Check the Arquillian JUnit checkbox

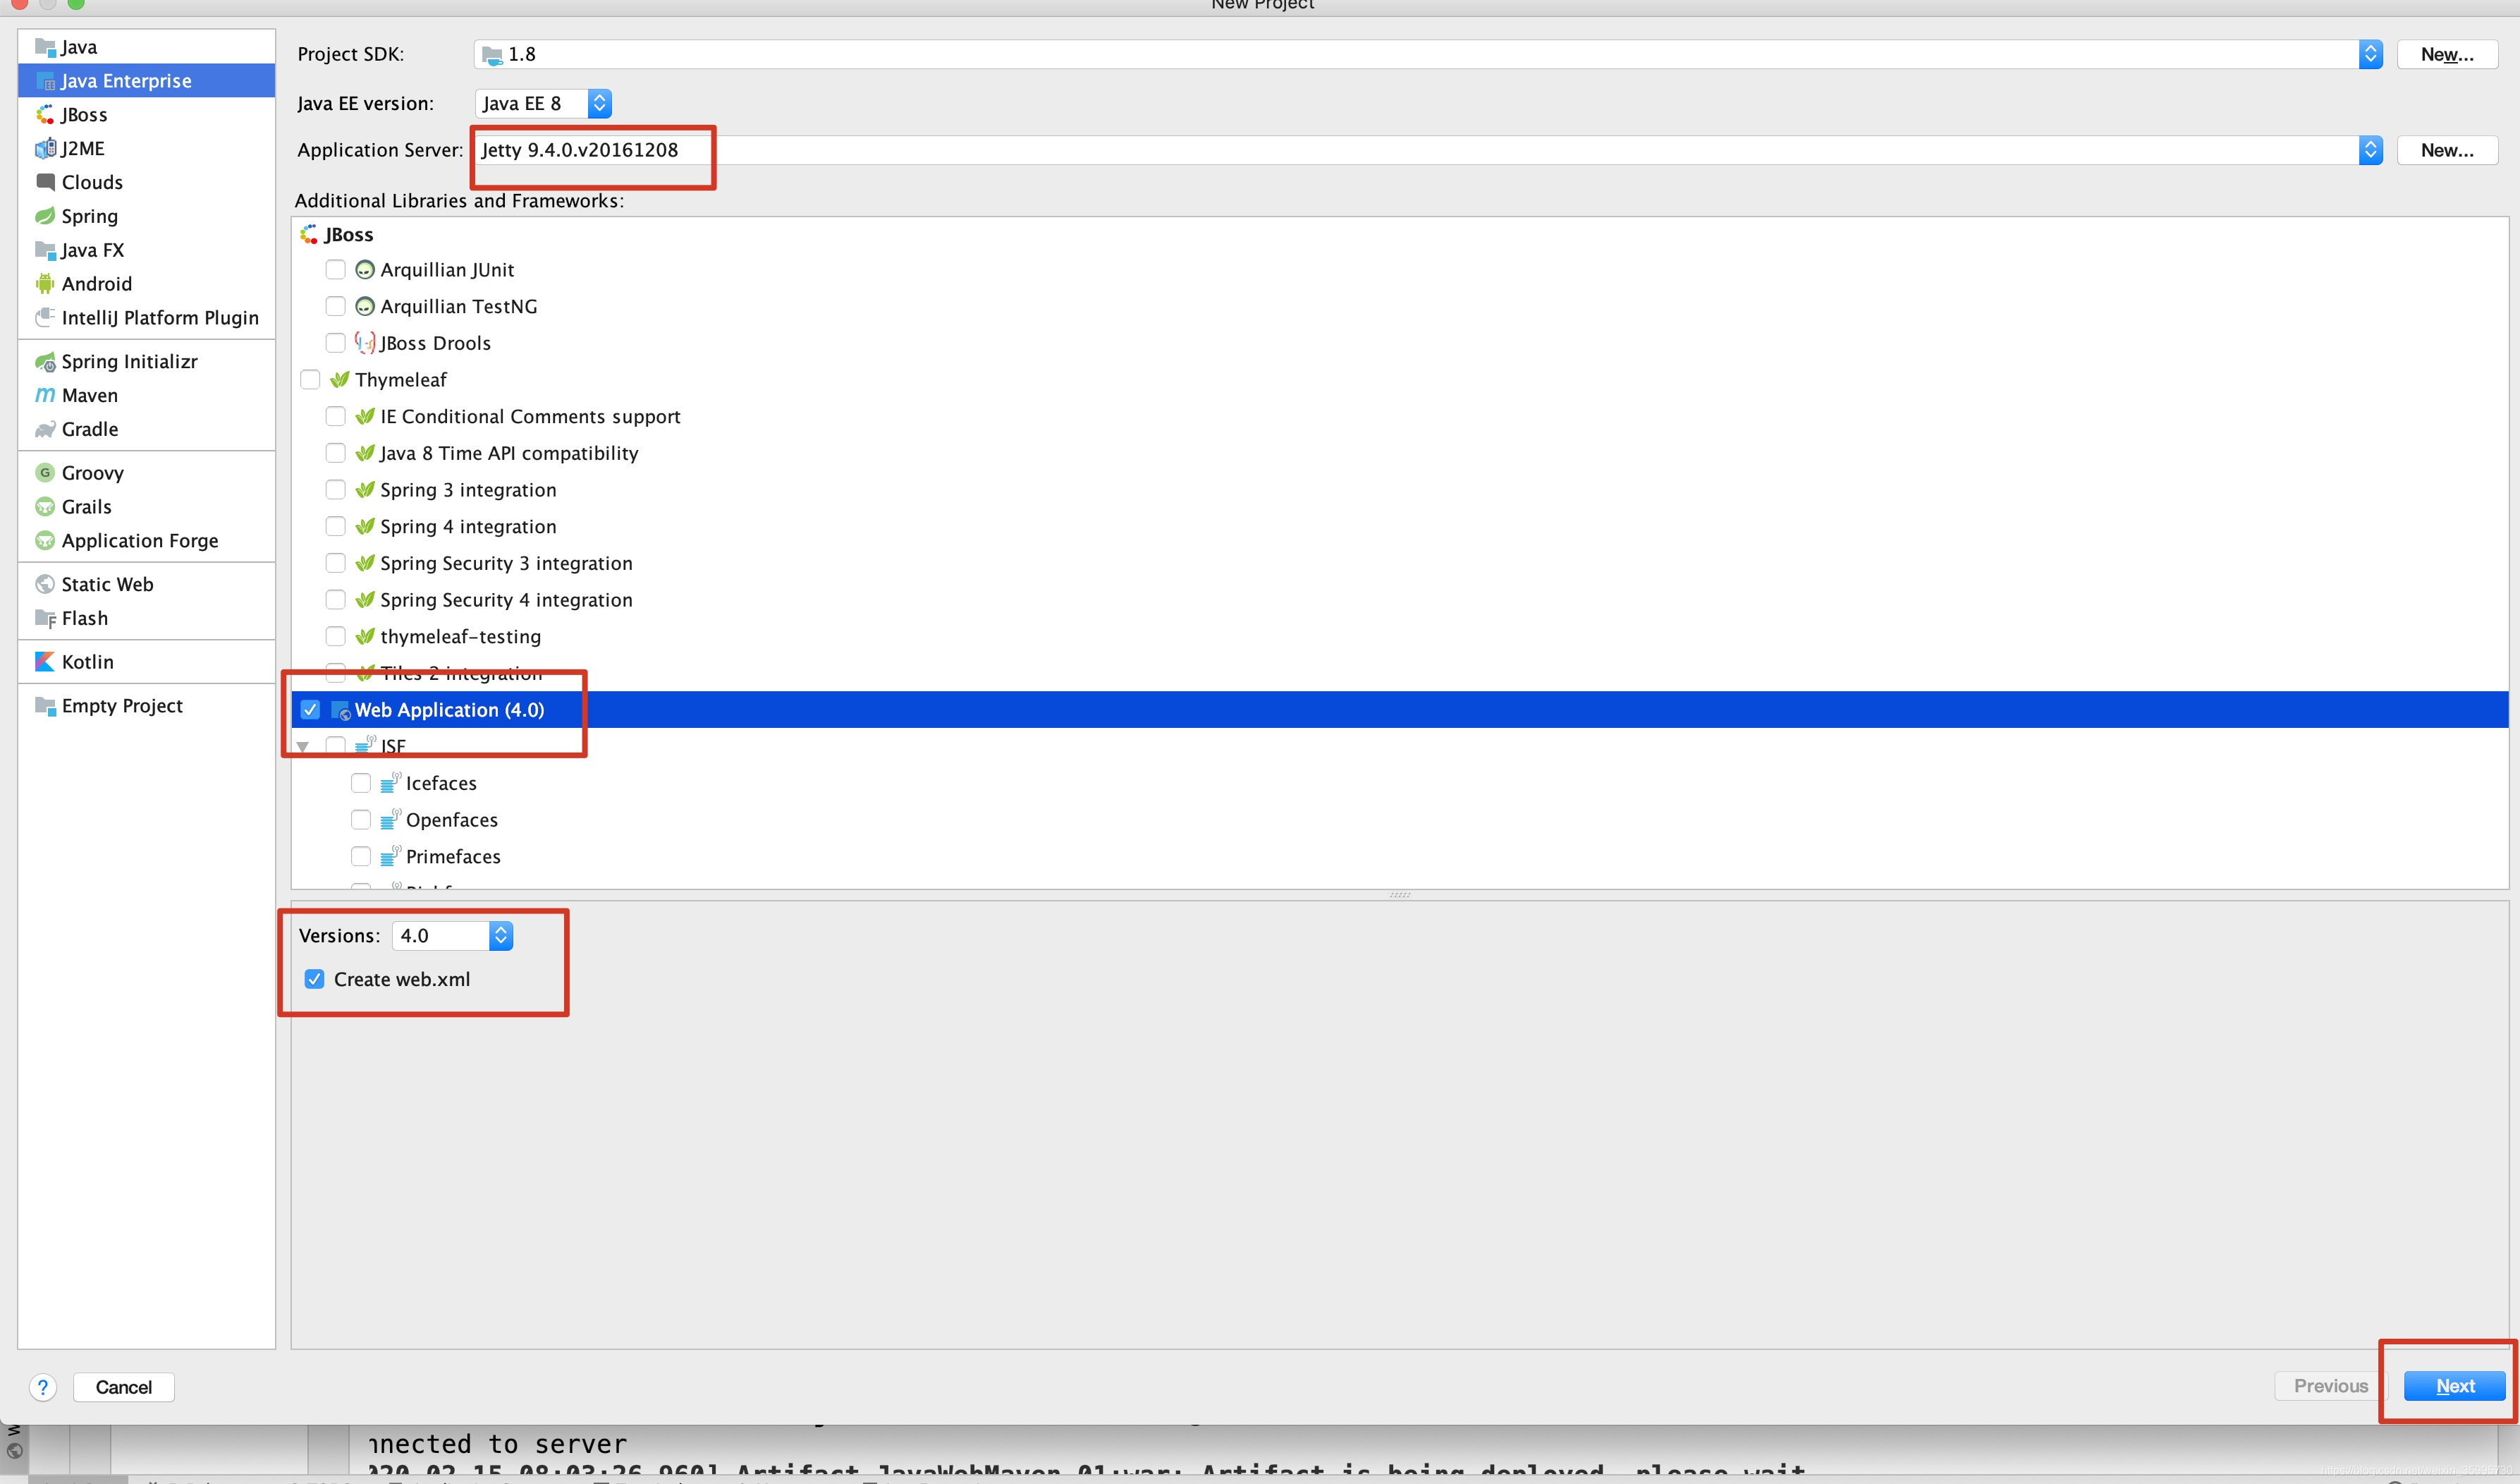(336, 270)
